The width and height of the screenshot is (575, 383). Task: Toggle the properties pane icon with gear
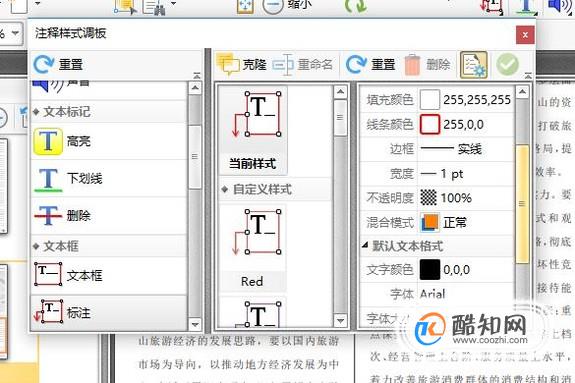474,65
